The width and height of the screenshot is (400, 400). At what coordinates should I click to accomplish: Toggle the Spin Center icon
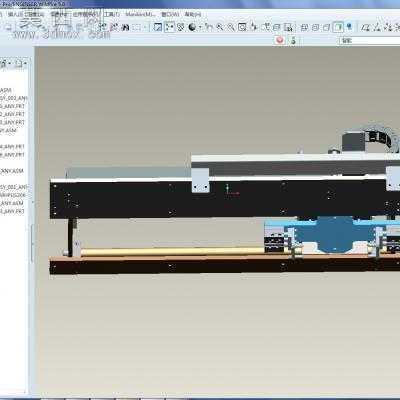pyautogui.click(x=170, y=27)
